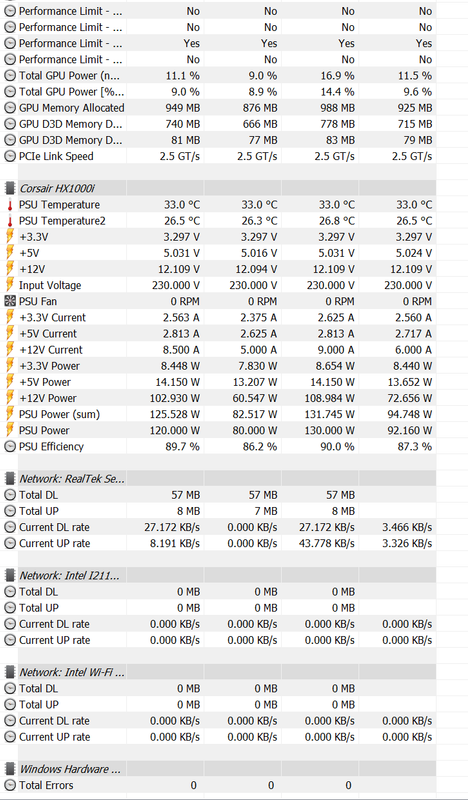Click the lightning icon beside +5V Current
The height and width of the screenshot is (800, 468).
click(9, 334)
